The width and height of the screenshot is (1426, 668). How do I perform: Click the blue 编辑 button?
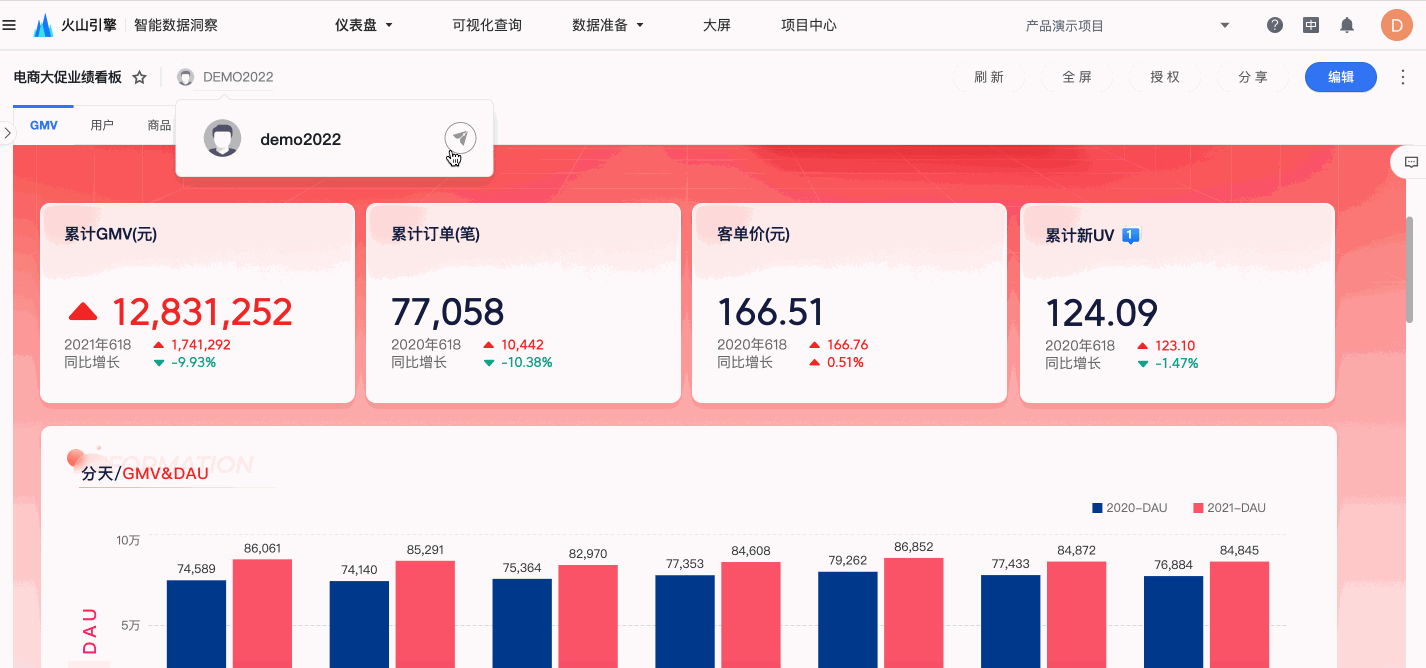point(1341,77)
